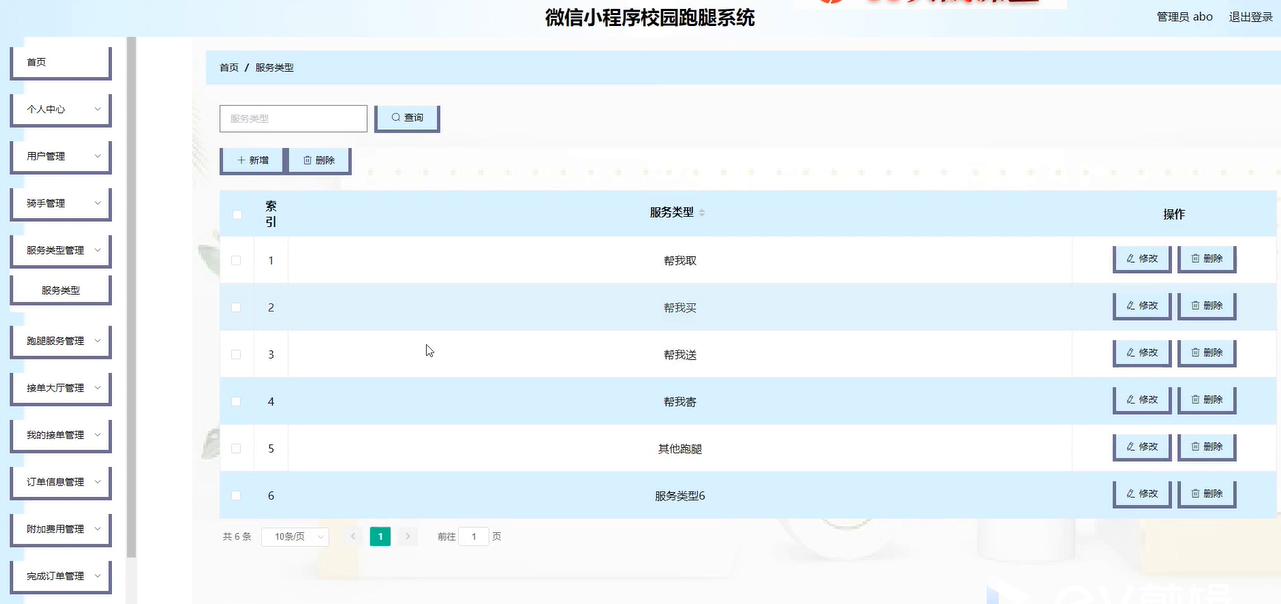Click the 服务类型 search input field
The width and height of the screenshot is (1281, 604).
(x=293, y=118)
